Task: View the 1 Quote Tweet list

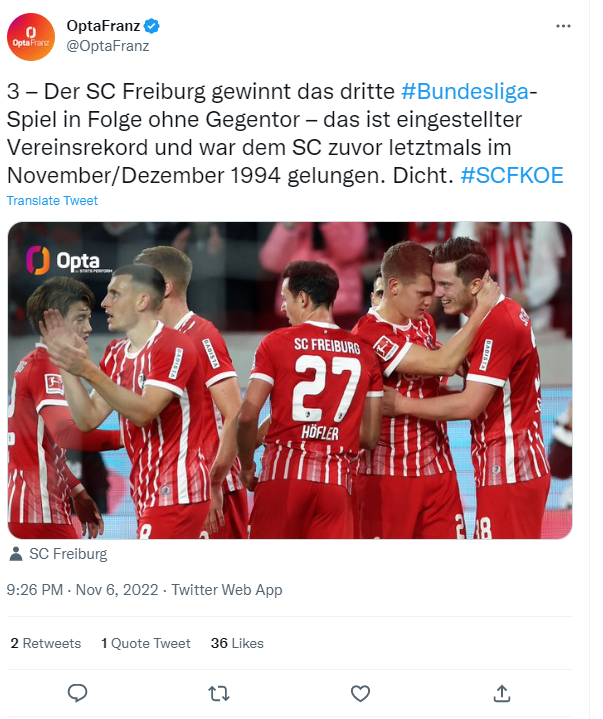Action: [146, 643]
